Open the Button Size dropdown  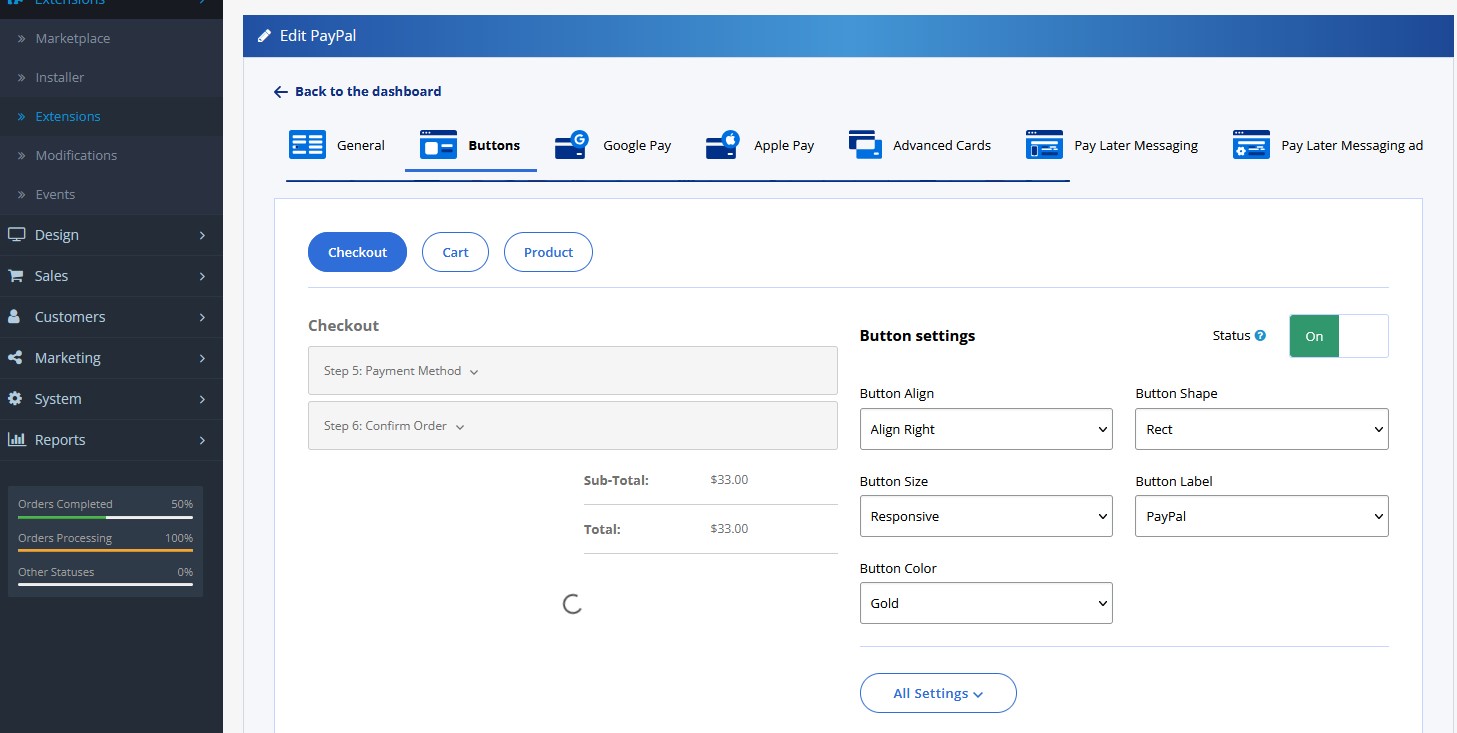click(986, 516)
